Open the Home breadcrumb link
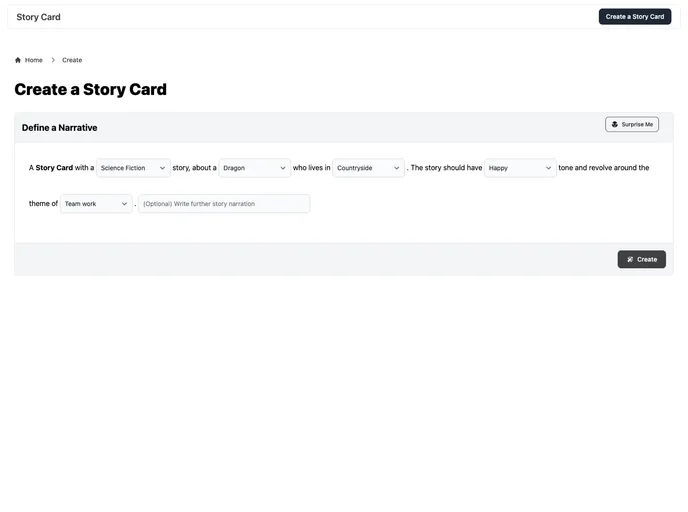 pos(33,60)
